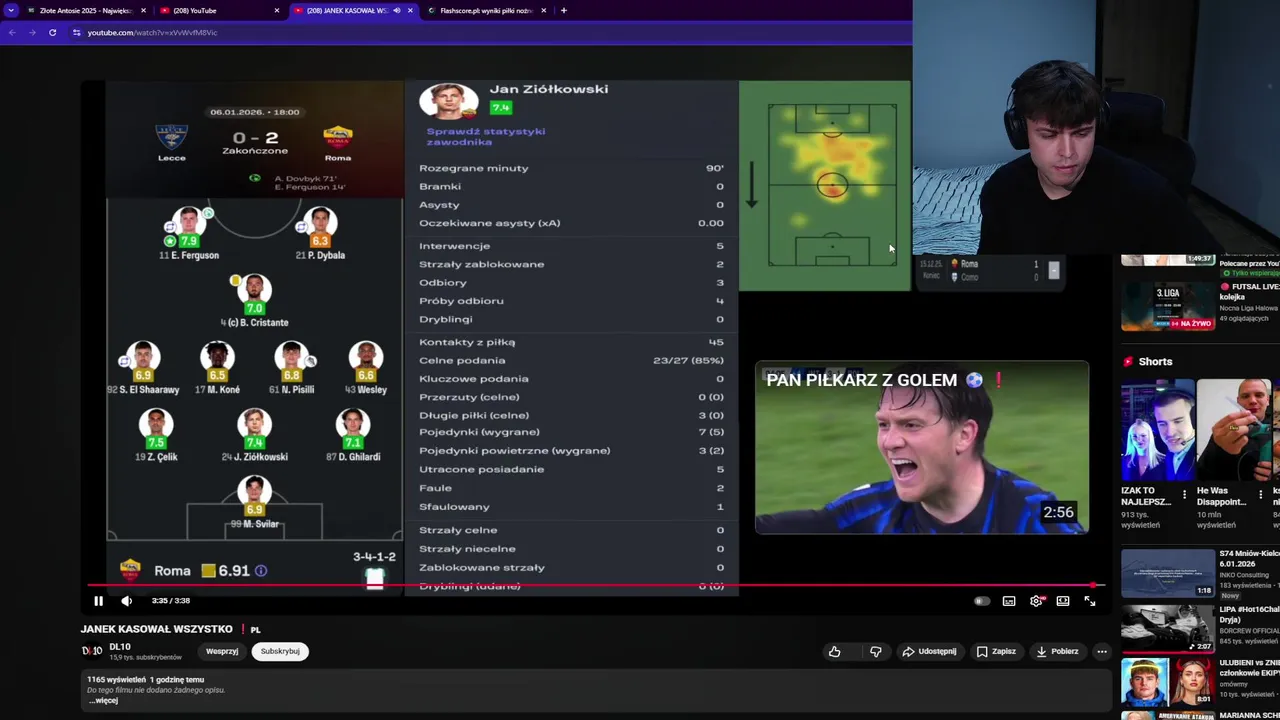This screenshot has width=1280, height=720.
Task: Click Sprawdź statystyki zawodnika link
Action: click(x=486, y=136)
